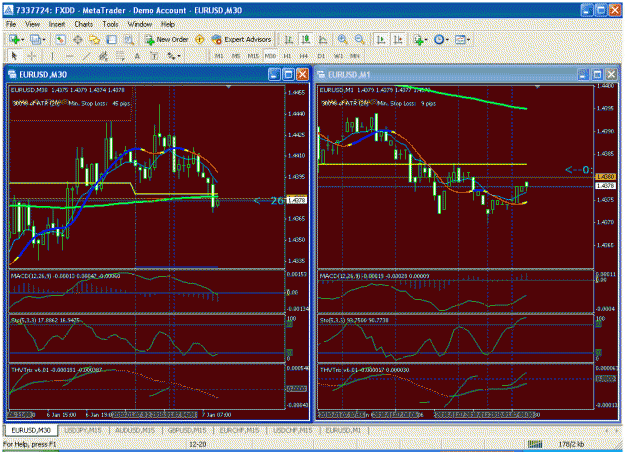625x452 pixels.
Task: Switch timeframe to H1
Action: click(287, 56)
